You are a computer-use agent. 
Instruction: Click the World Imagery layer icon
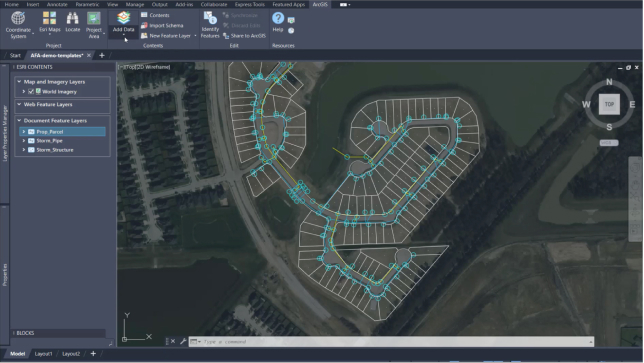(x=38, y=92)
